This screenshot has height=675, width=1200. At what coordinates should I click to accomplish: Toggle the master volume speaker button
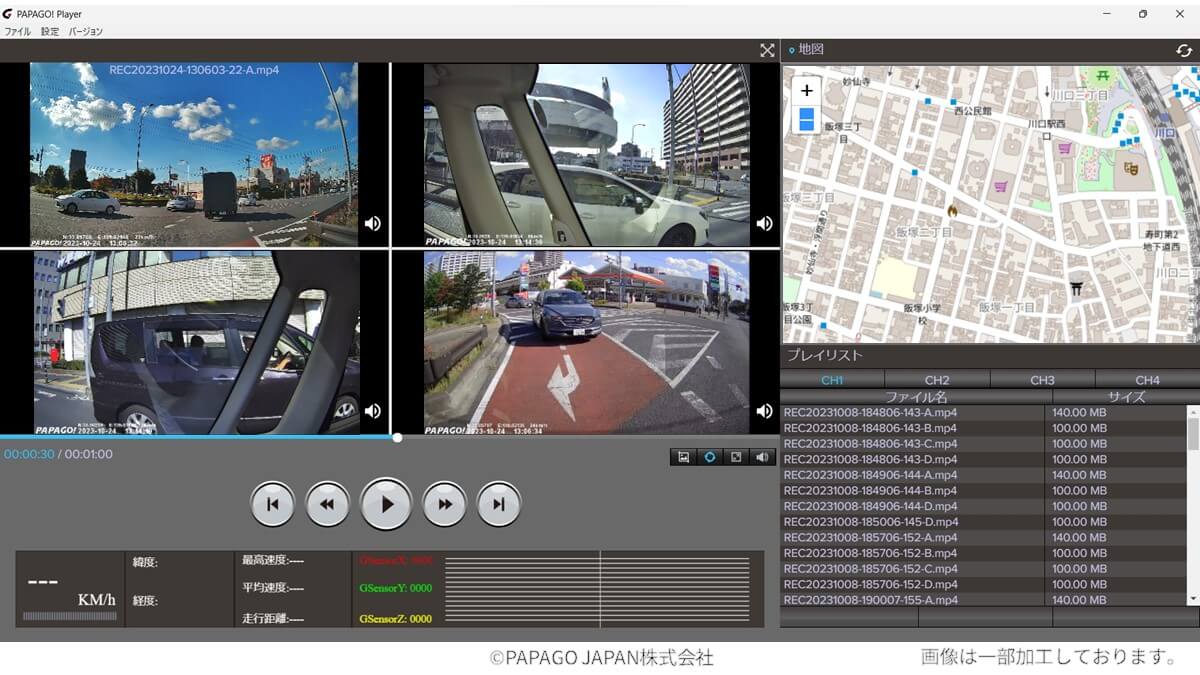[762, 457]
